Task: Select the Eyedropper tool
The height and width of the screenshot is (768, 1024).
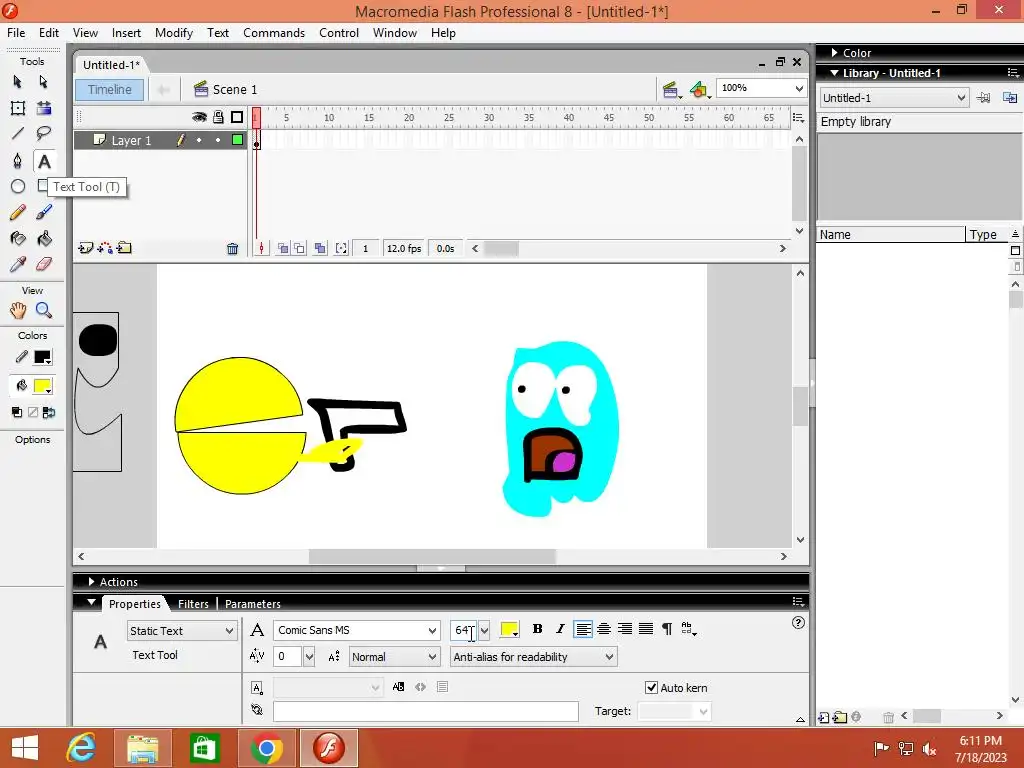Action: [x=18, y=264]
